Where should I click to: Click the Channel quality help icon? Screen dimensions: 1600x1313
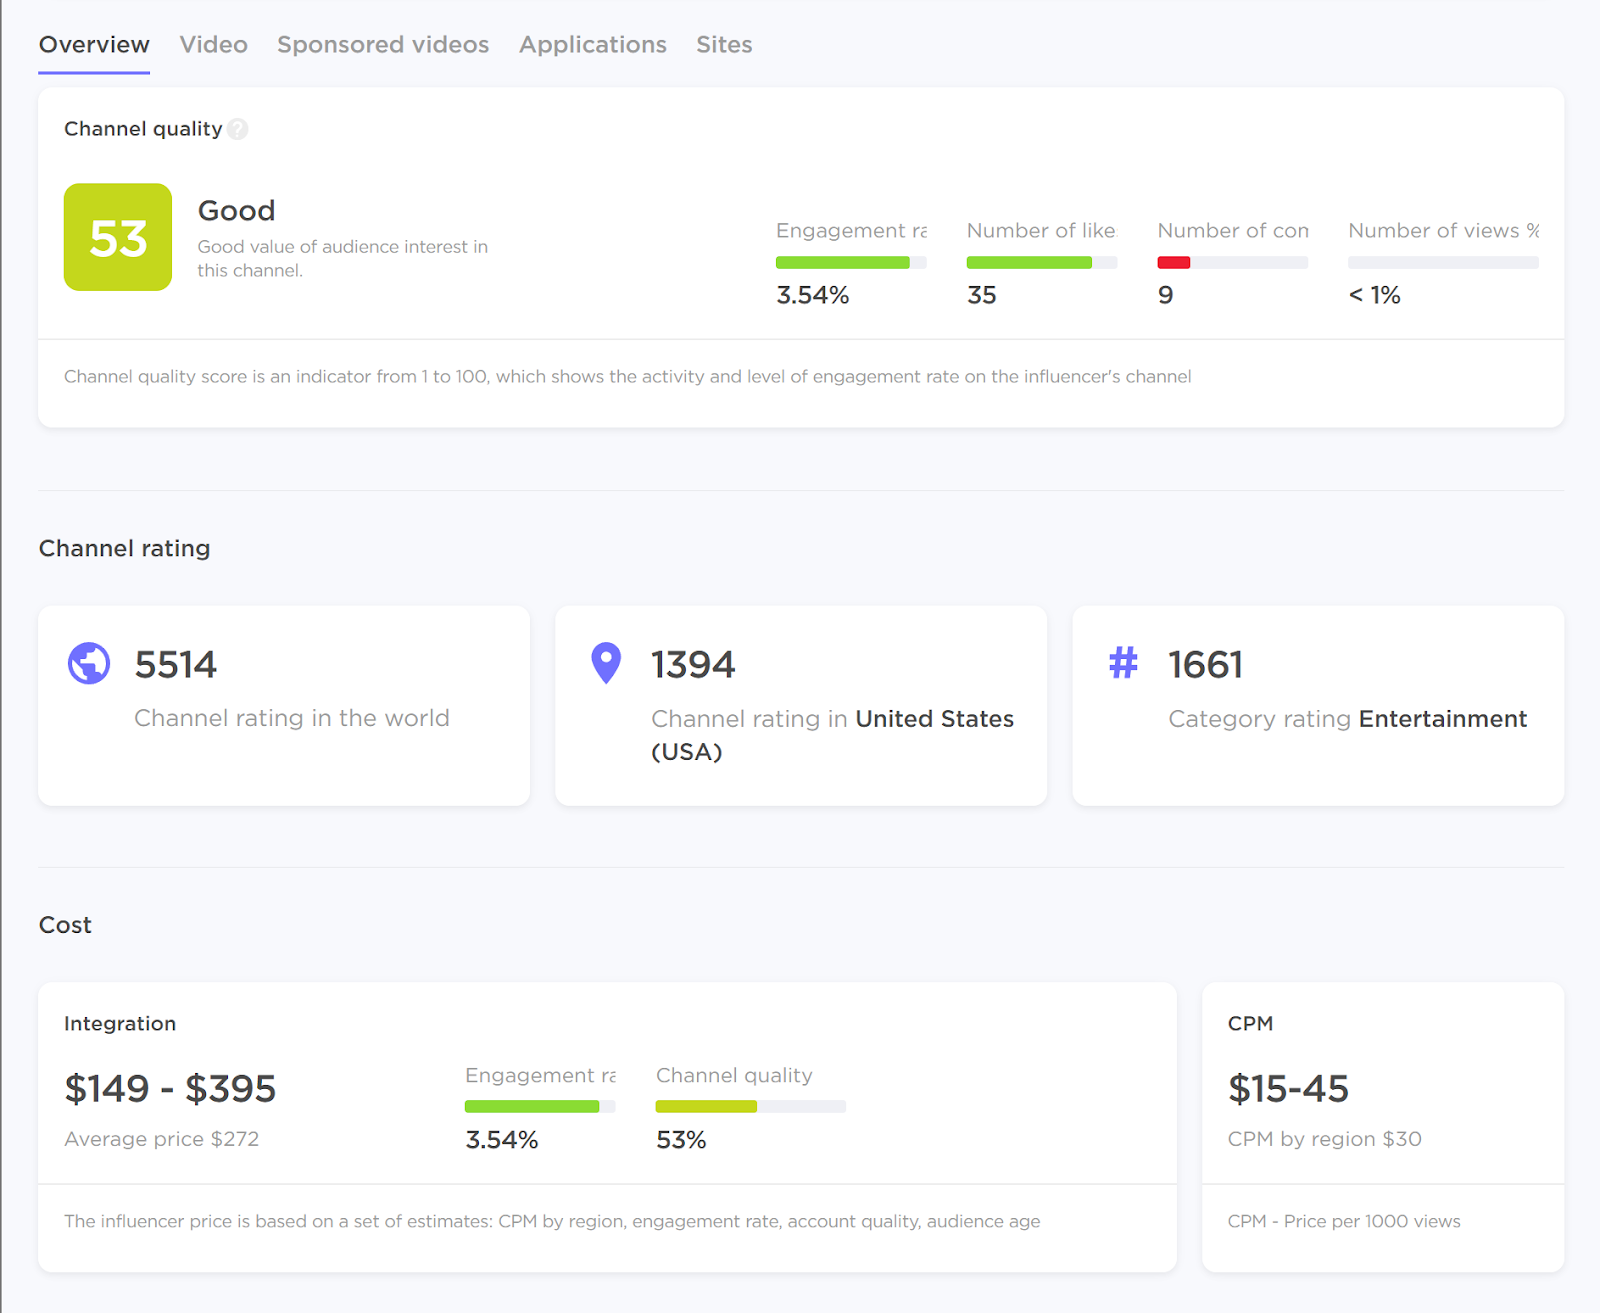click(x=238, y=129)
